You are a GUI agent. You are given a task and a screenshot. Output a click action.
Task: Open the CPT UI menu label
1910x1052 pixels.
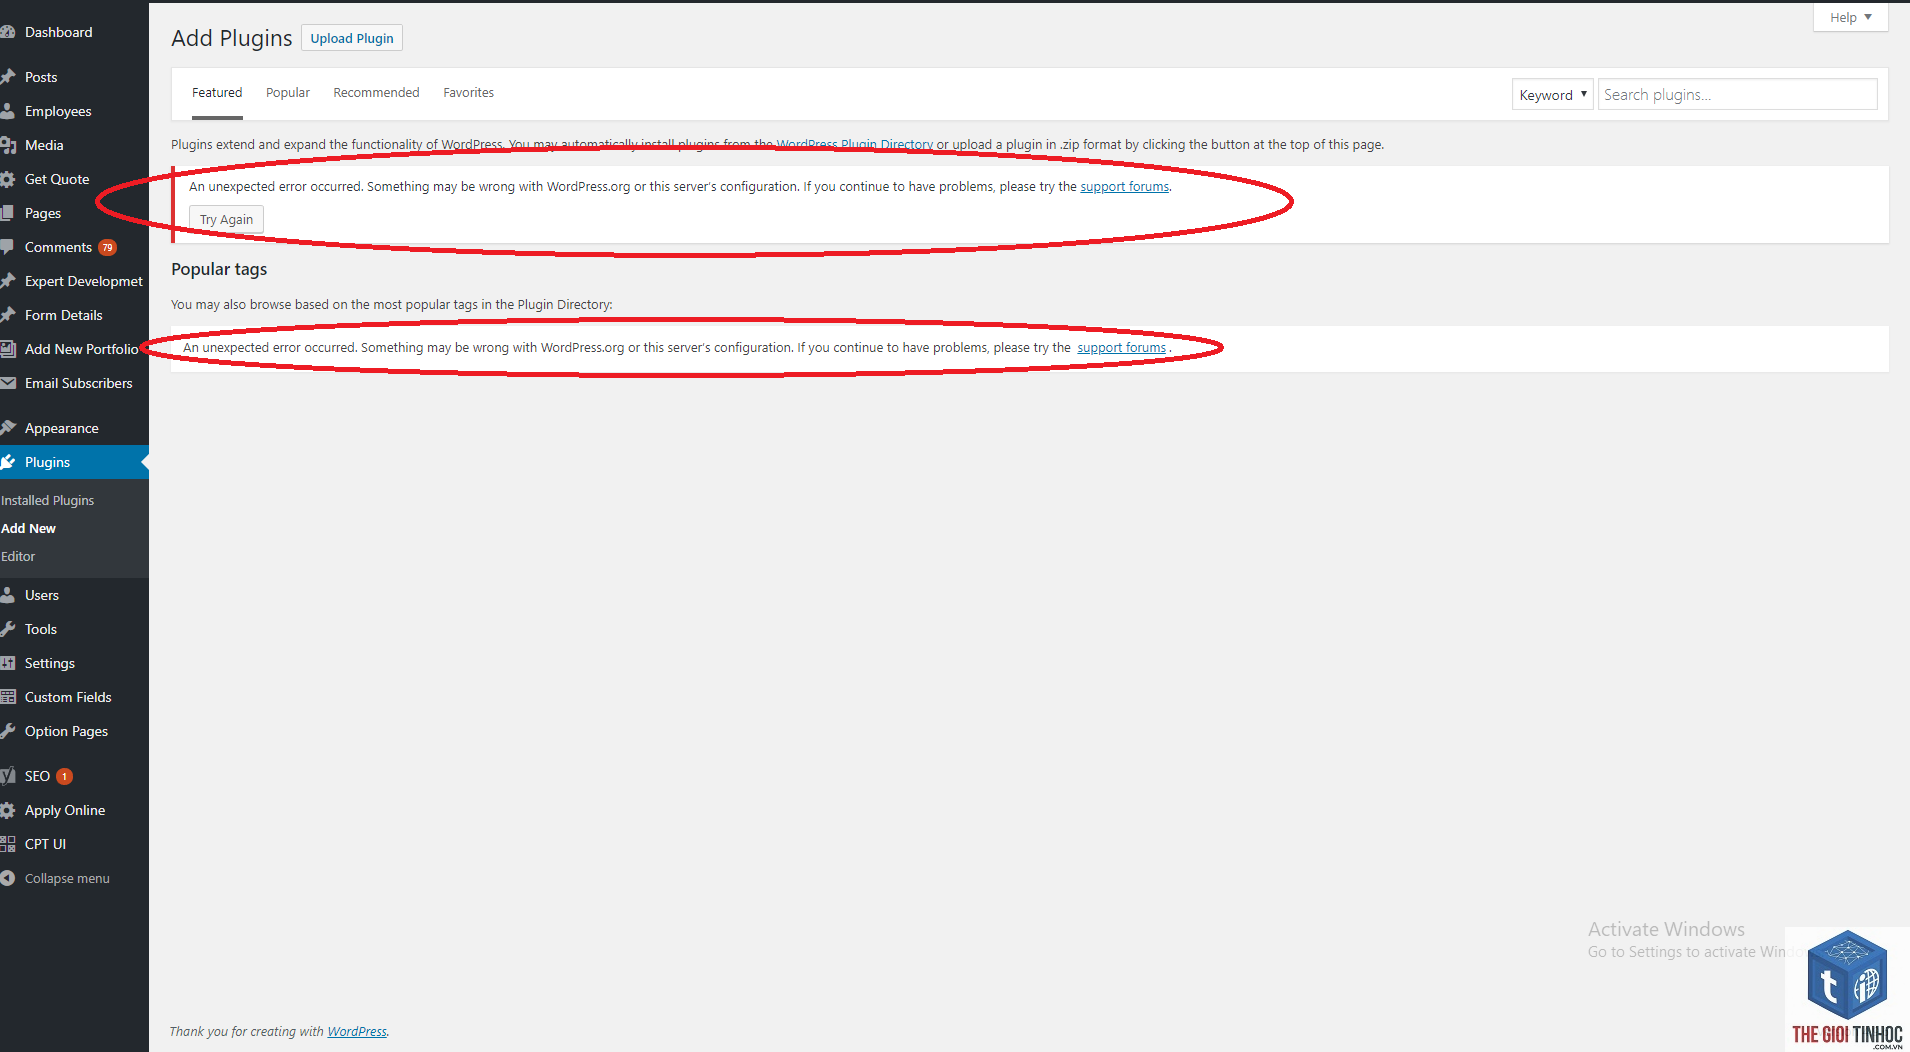pyautogui.click(x=45, y=844)
